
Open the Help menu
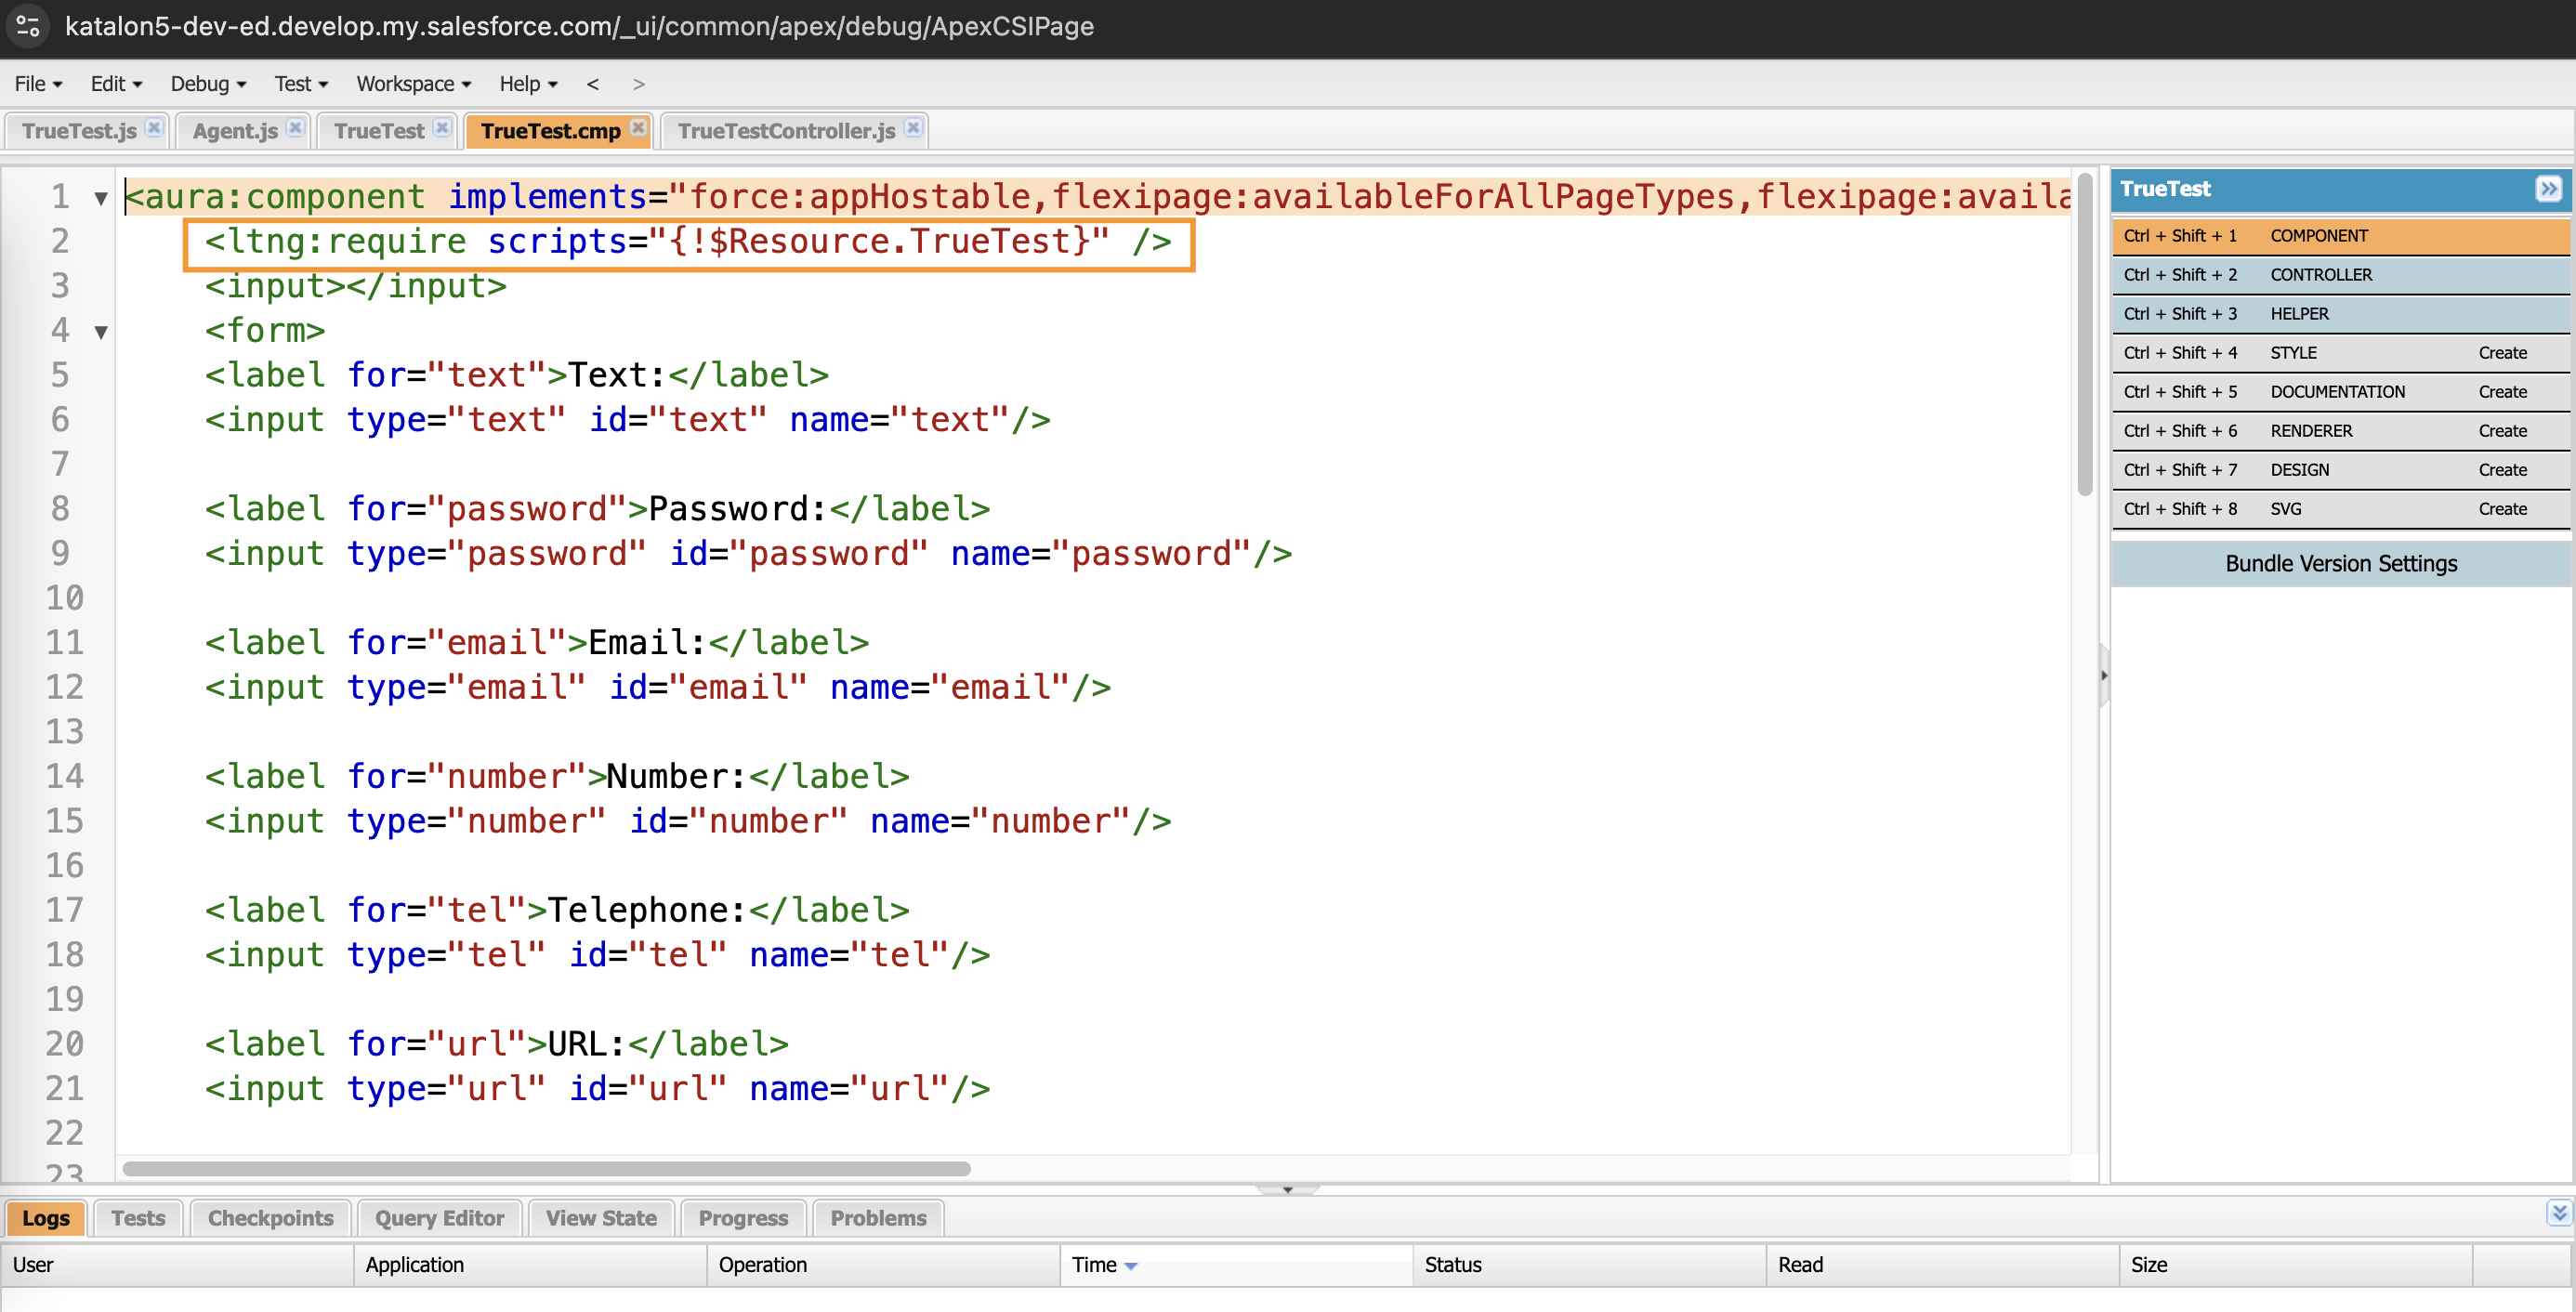(528, 84)
